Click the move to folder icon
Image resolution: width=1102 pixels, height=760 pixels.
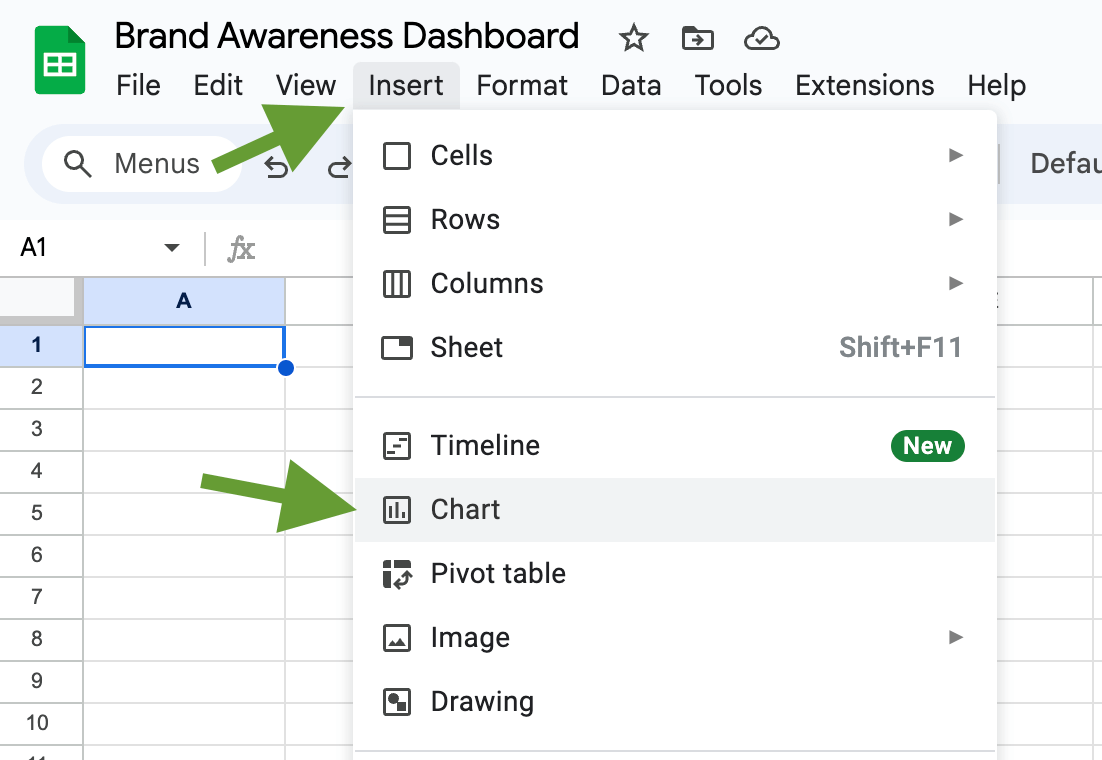(x=697, y=38)
